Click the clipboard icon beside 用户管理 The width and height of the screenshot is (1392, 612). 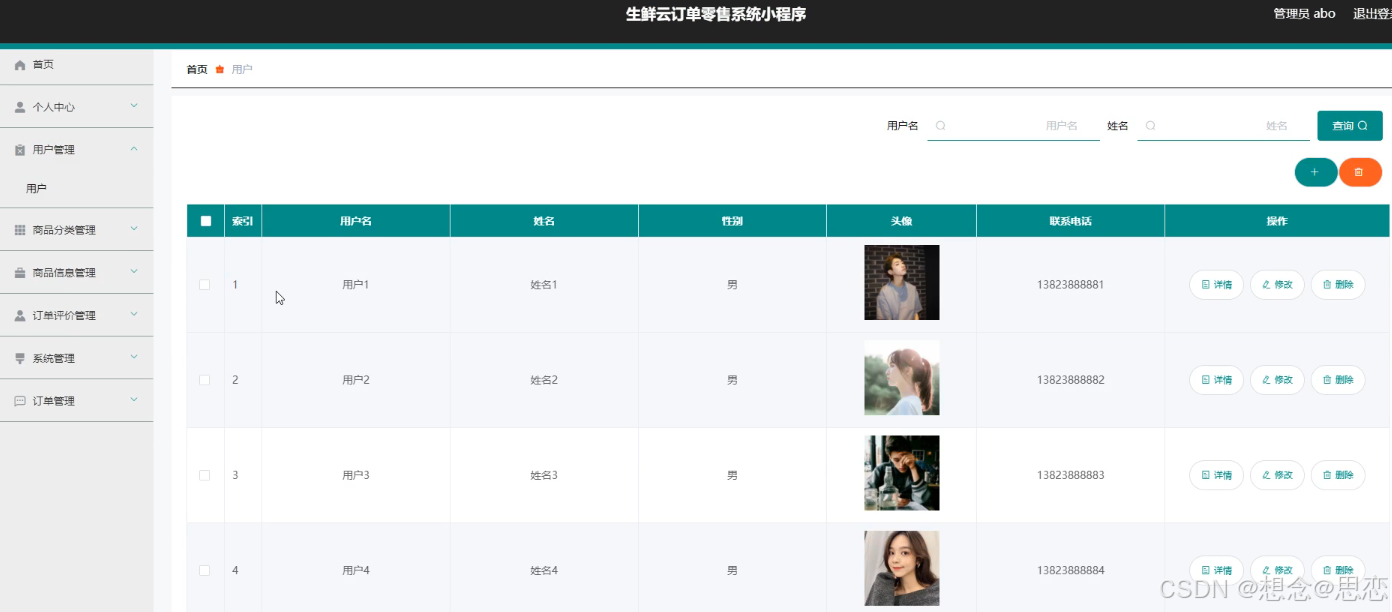[20, 150]
